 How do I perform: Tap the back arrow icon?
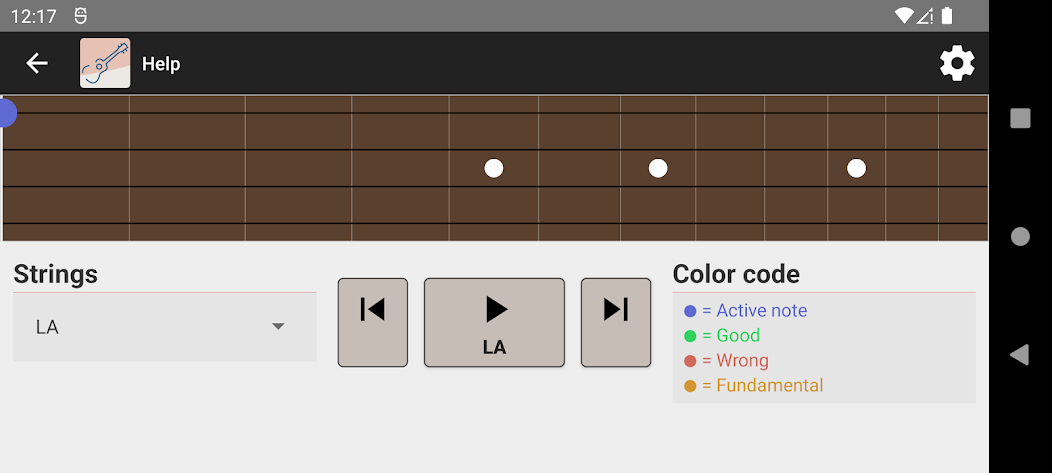click(x=37, y=63)
